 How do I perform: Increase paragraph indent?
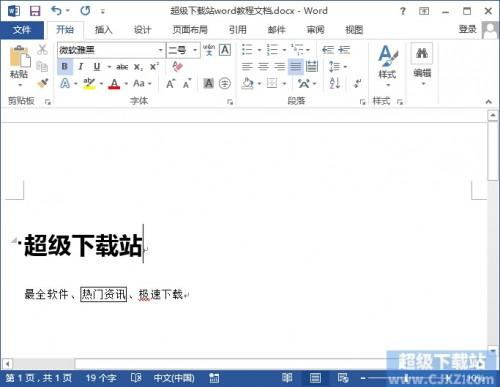[344, 50]
